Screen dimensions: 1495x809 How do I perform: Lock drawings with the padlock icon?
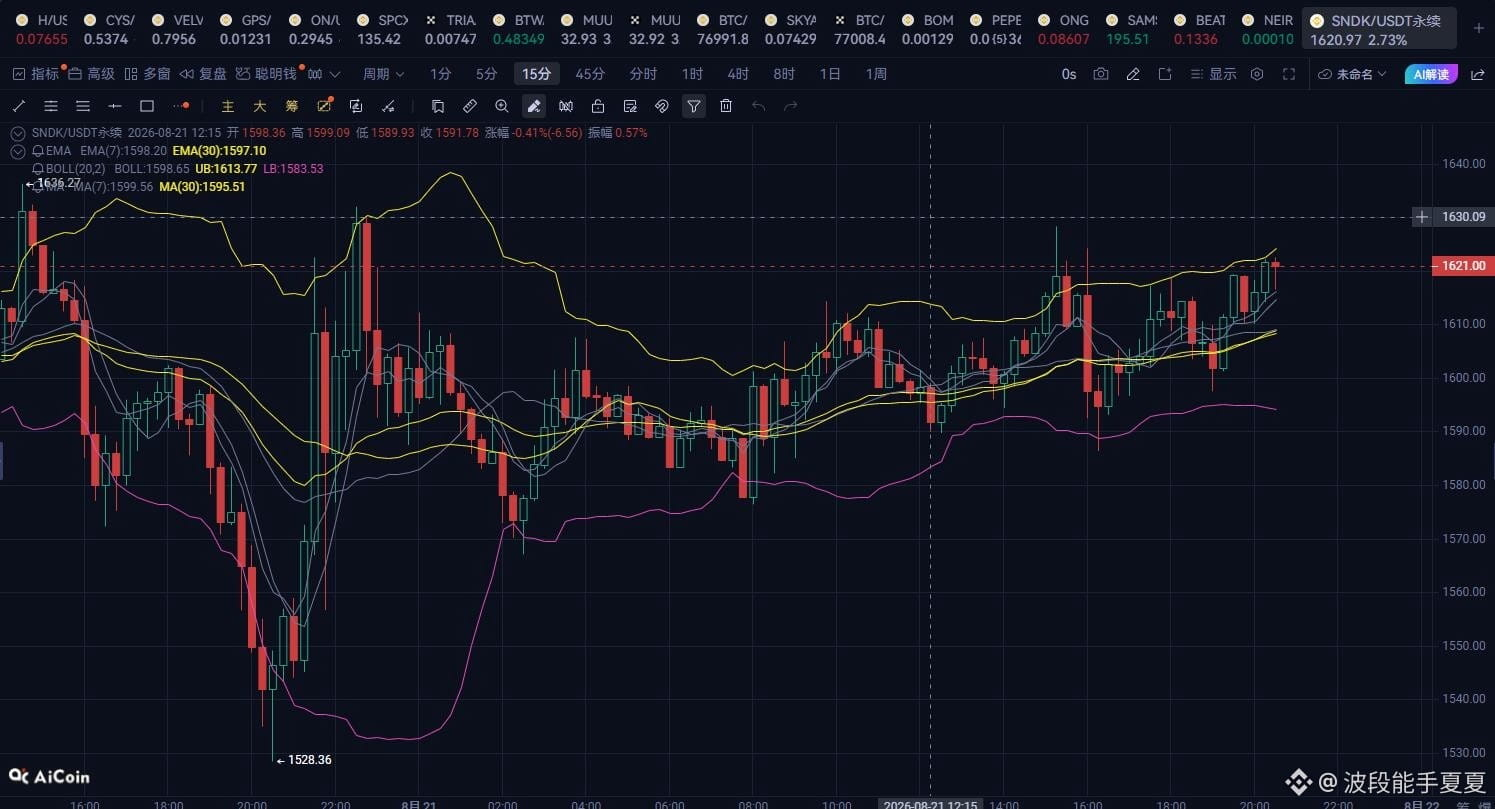point(598,106)
